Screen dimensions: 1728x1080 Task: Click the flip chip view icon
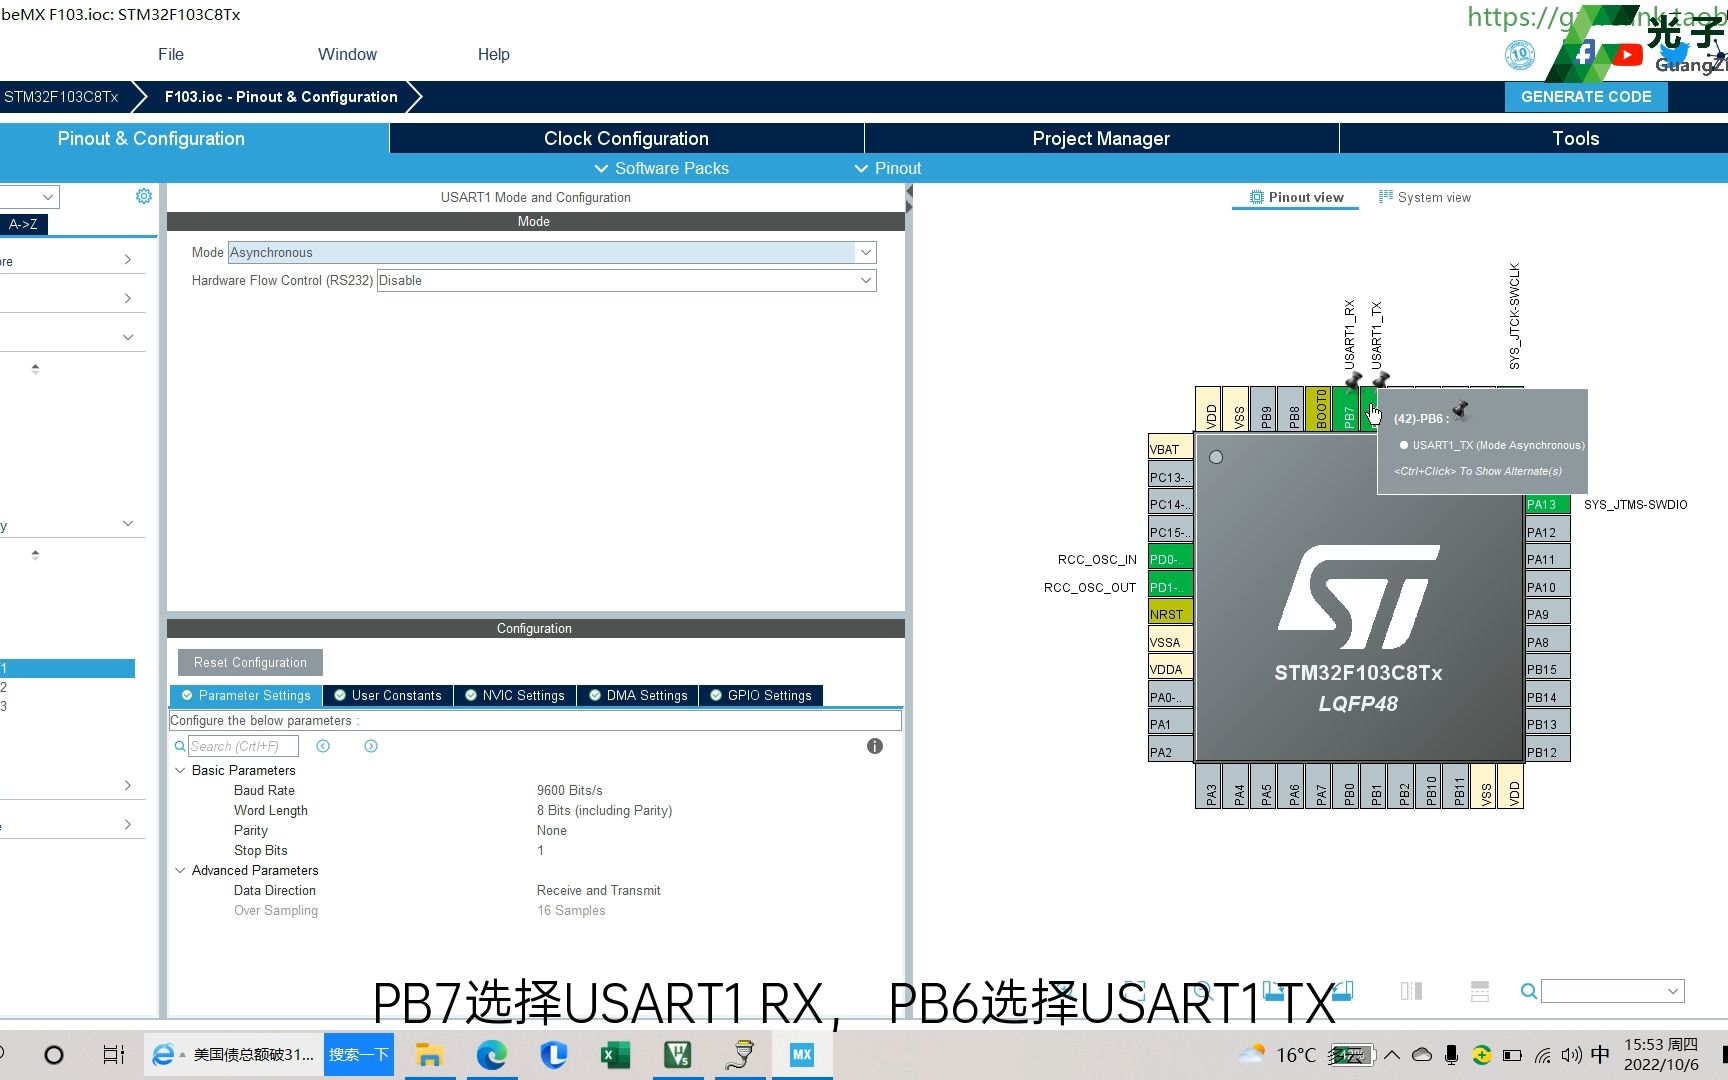point(1410,991)
